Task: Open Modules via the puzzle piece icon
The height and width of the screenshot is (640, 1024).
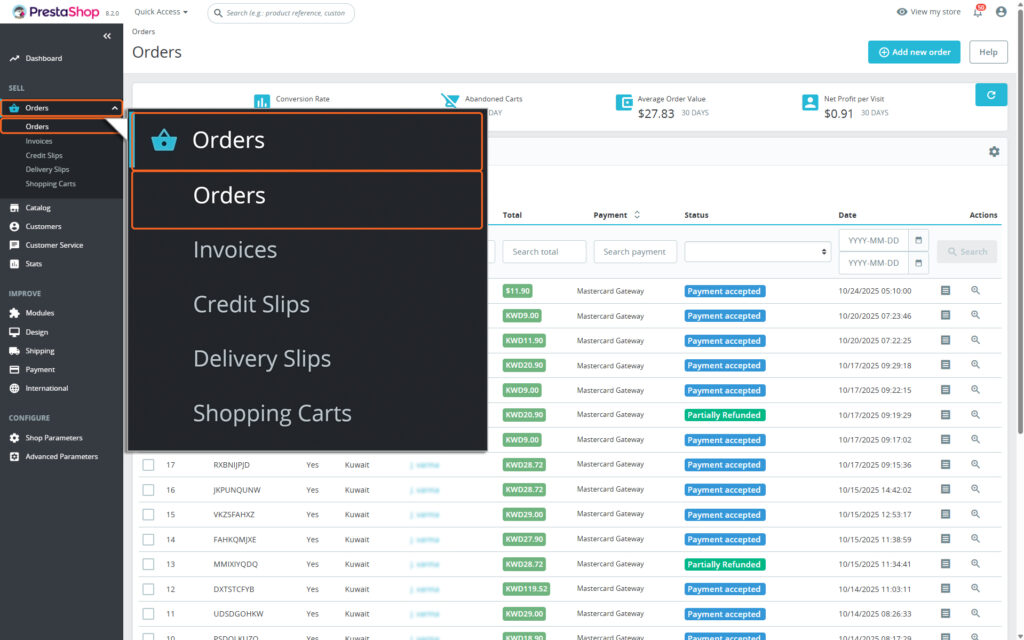Action: 14,313
